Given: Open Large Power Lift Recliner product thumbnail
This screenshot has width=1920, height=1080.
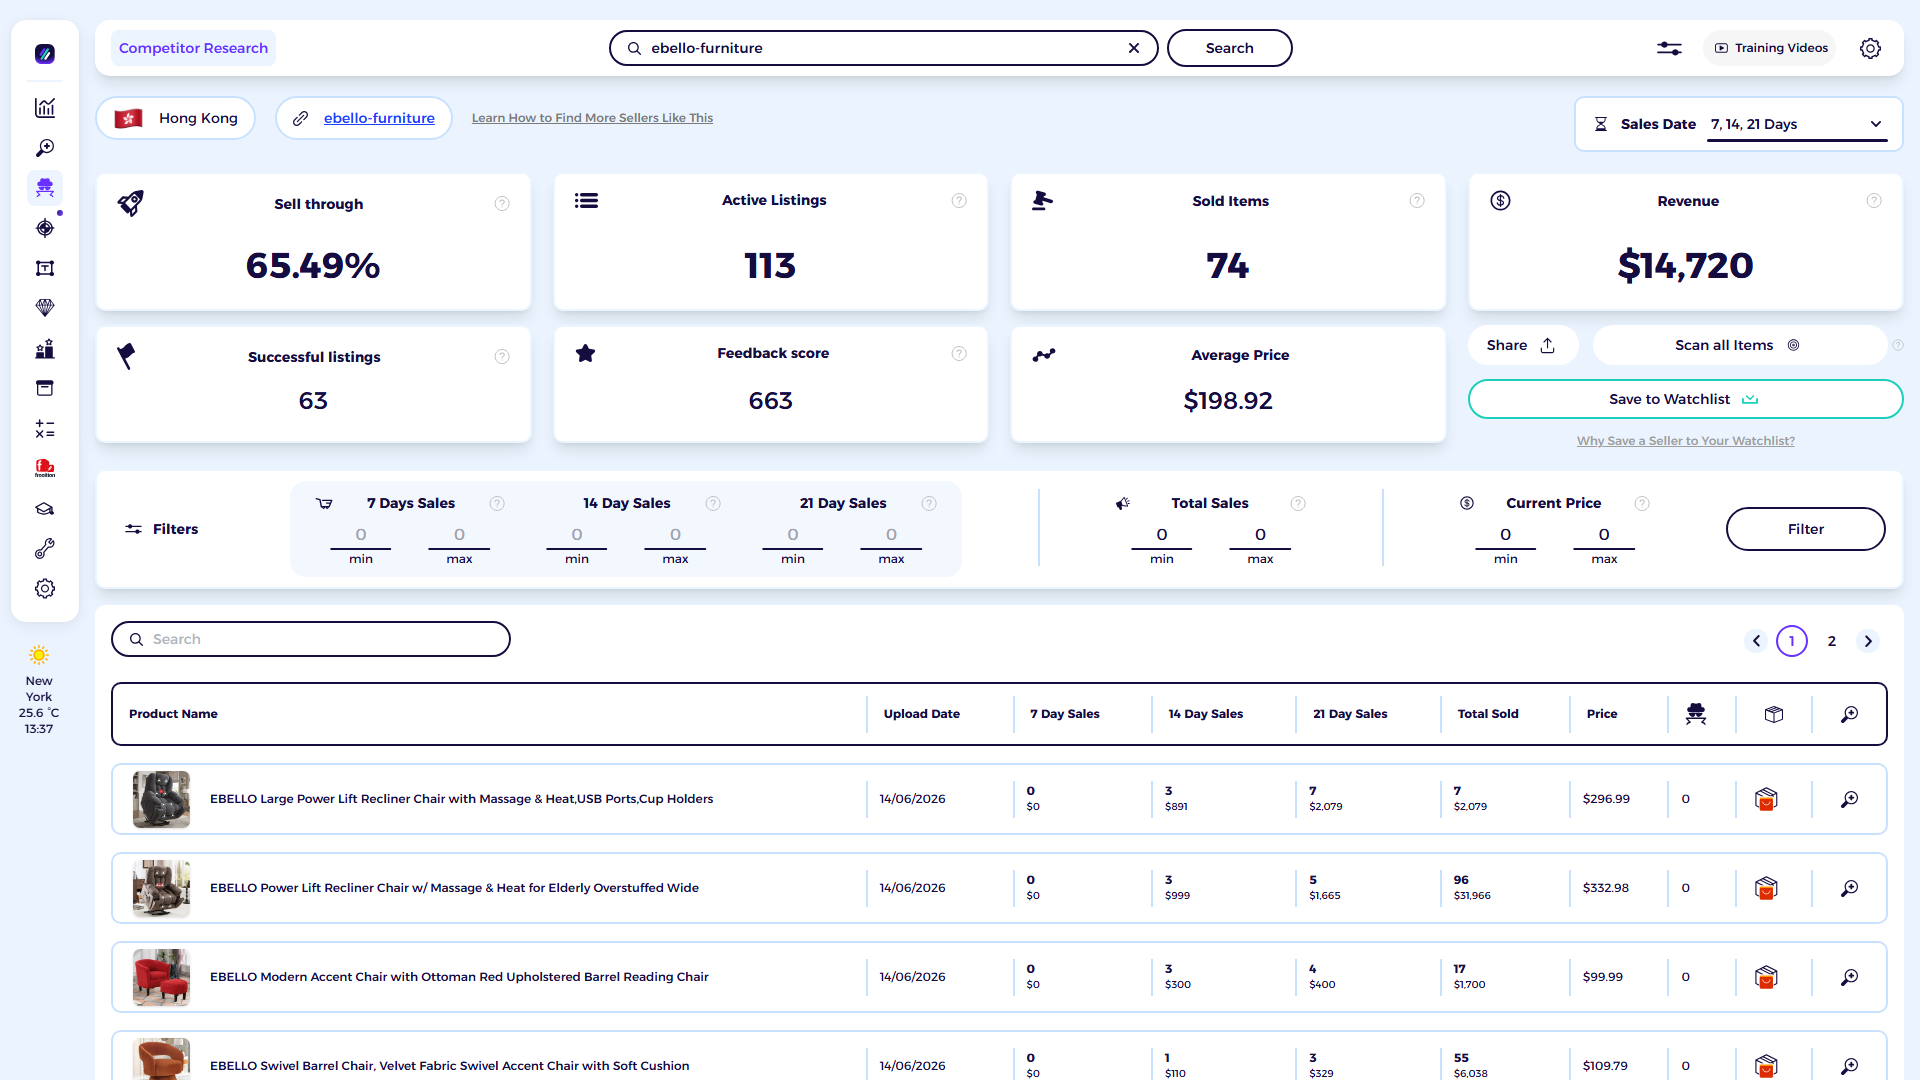Looking at the screenshot, I should [x=161, y=799].
